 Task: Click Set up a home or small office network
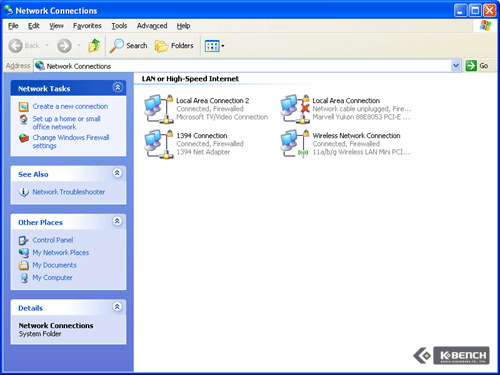[66, 123]
